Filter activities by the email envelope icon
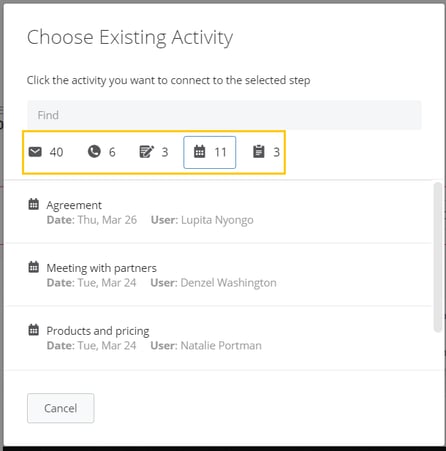Viewport: 446px width, 451px height. pyautogui.click(x=35, y=152)
